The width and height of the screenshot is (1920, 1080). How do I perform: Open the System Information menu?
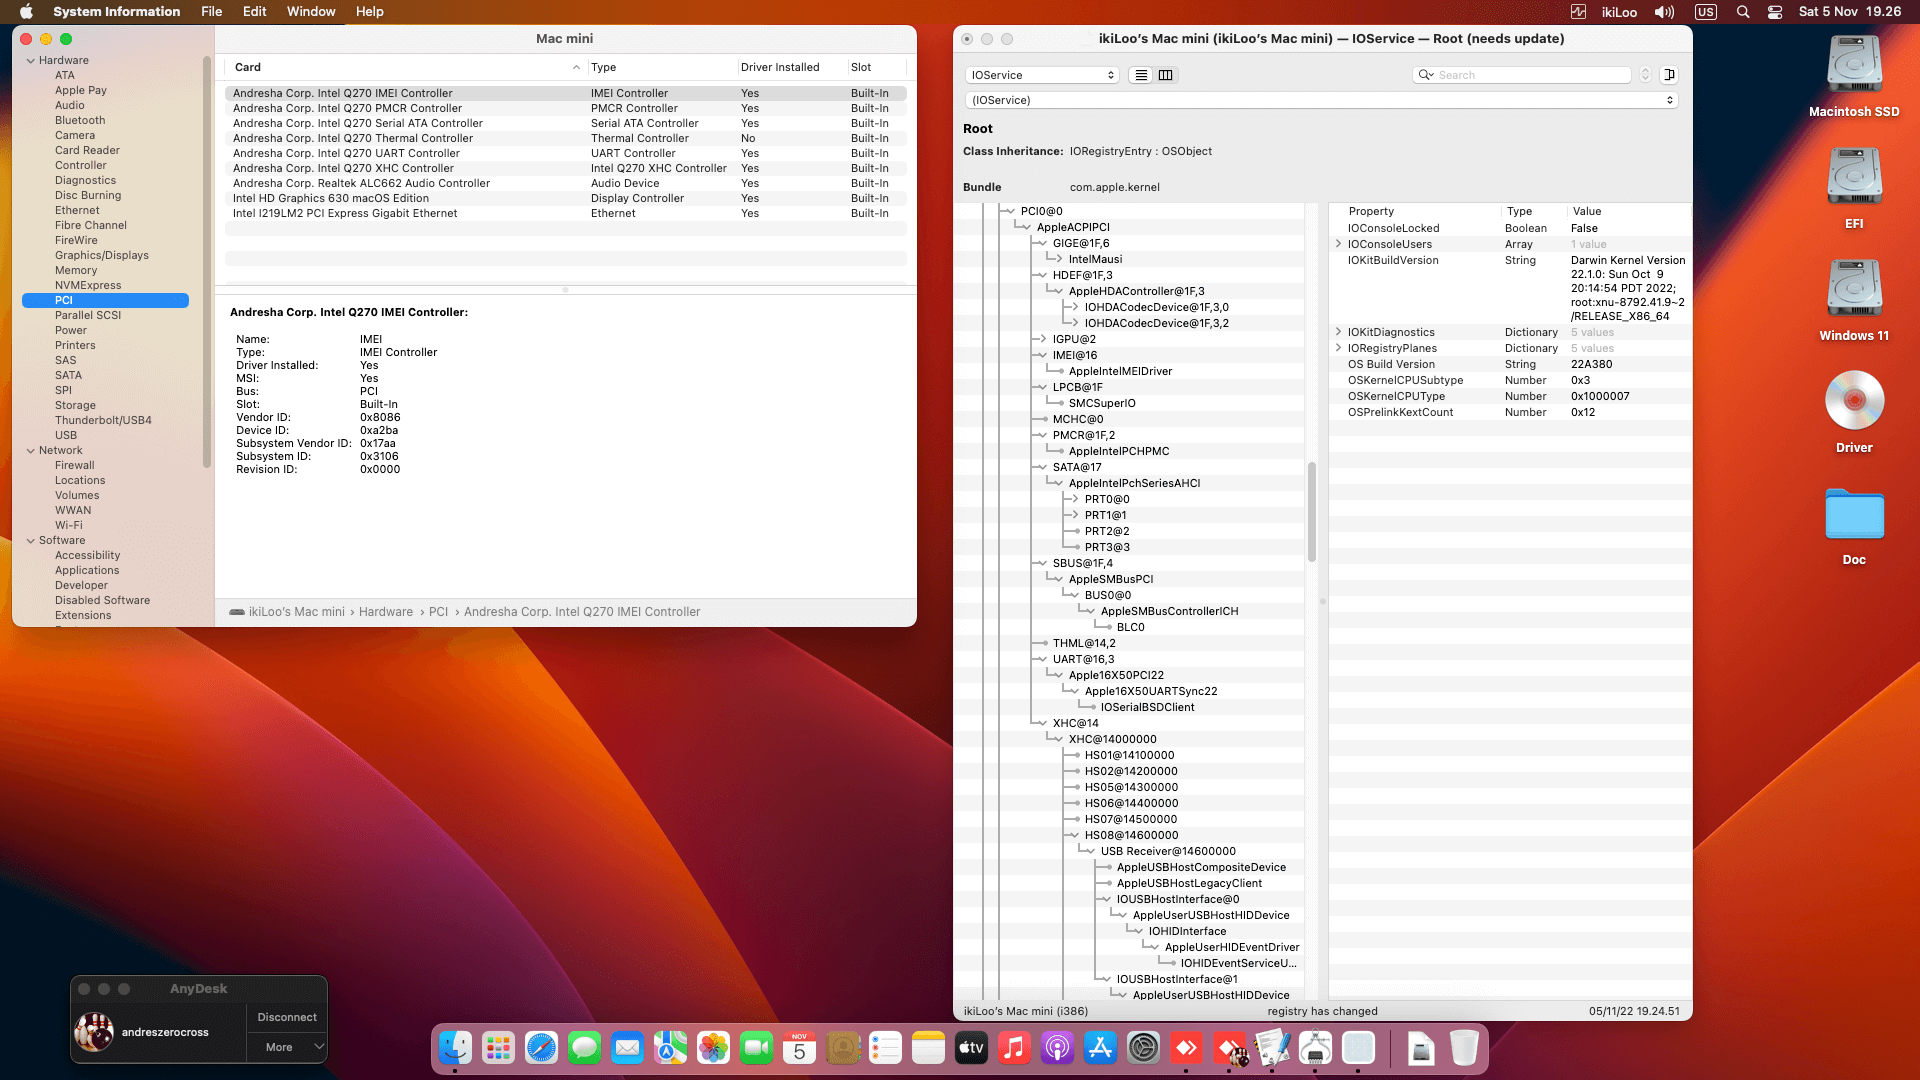(117, 12)
